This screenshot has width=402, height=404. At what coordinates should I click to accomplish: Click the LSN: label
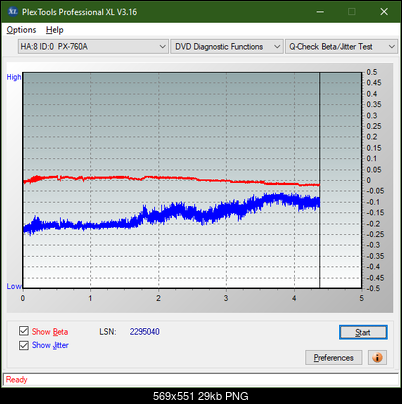tap(108, 332)
